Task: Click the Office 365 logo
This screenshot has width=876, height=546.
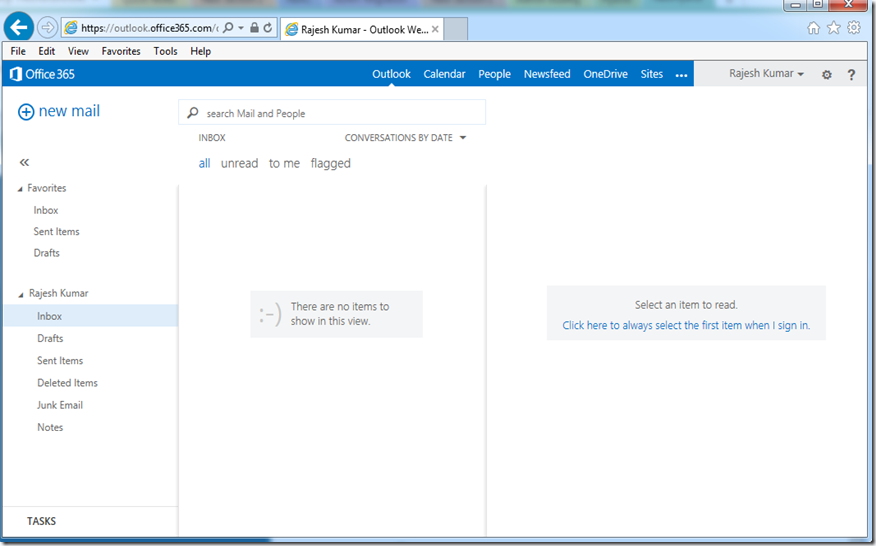Action: tap(42, 74)
